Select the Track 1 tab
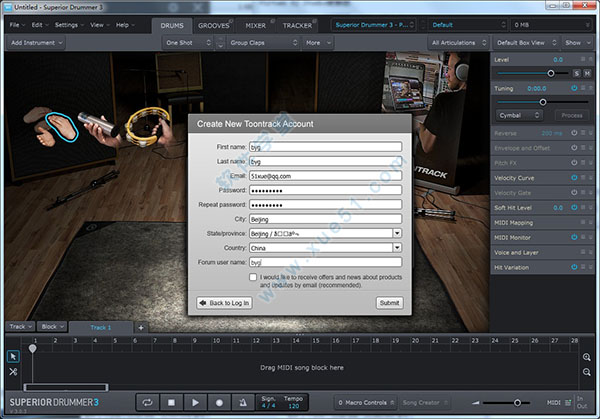600x419 pixels. tap(101, 328)
